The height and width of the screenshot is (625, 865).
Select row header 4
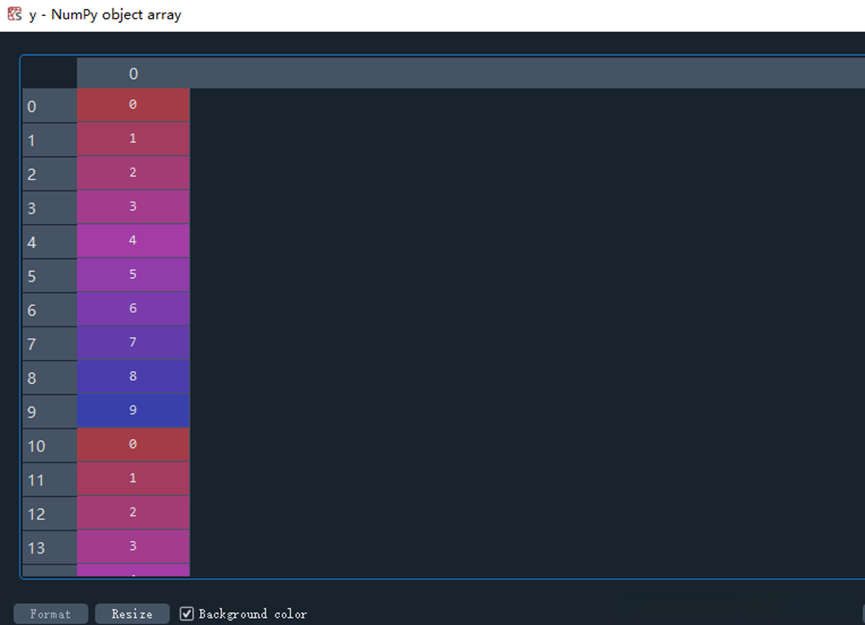coord(50,242)
